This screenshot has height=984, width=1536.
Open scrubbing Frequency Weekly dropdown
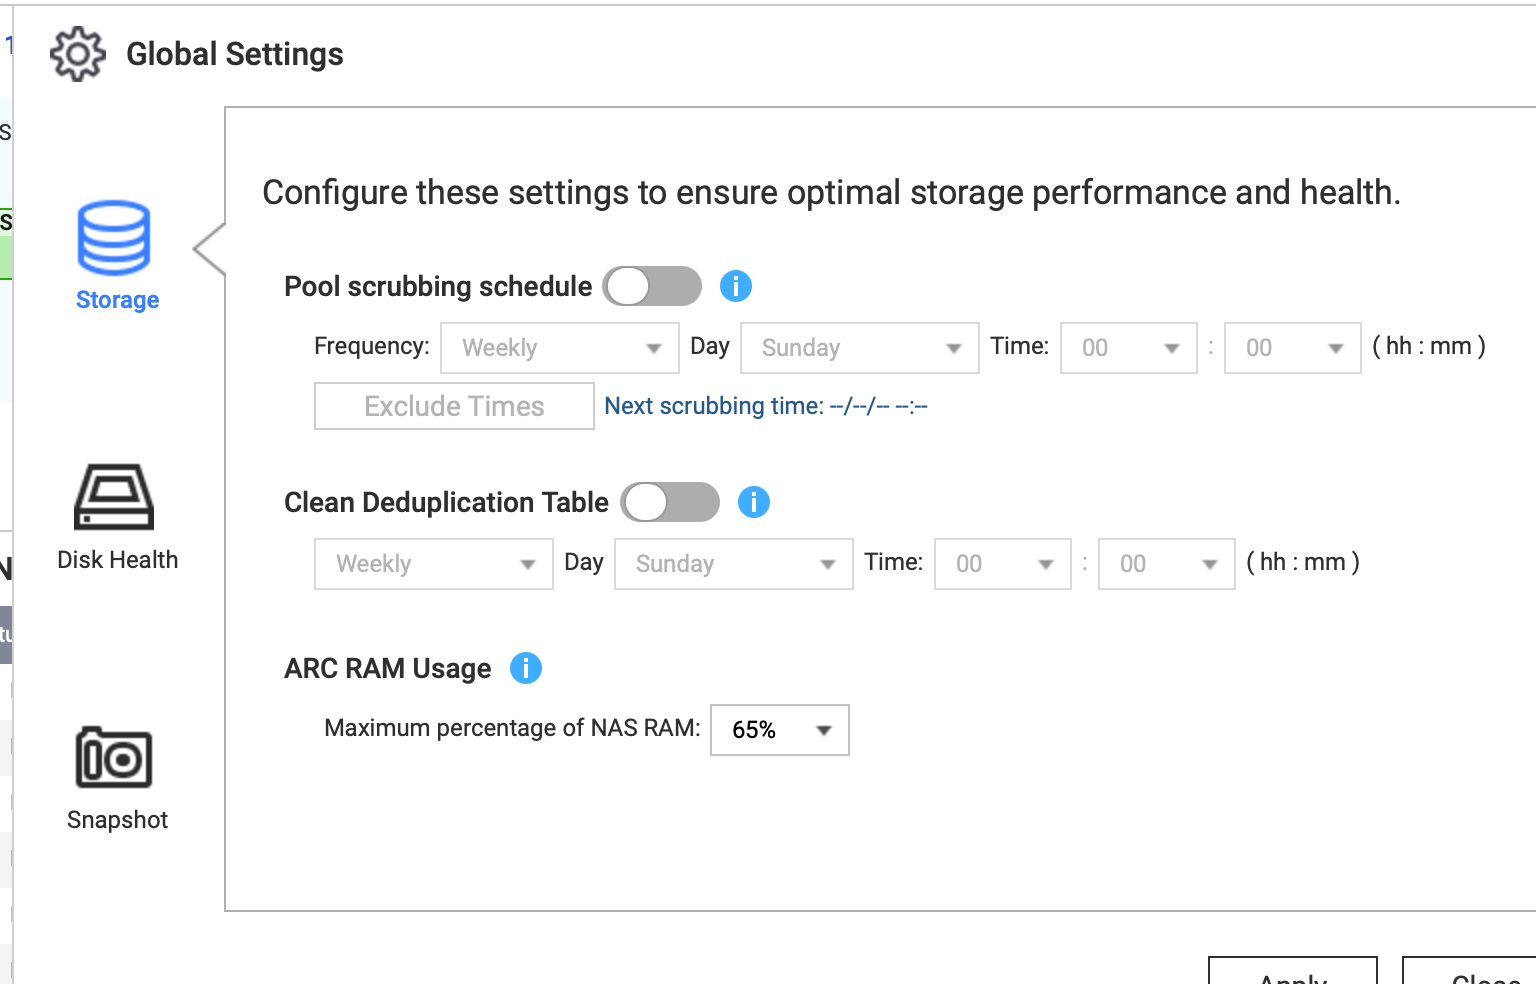click(560, 348)
